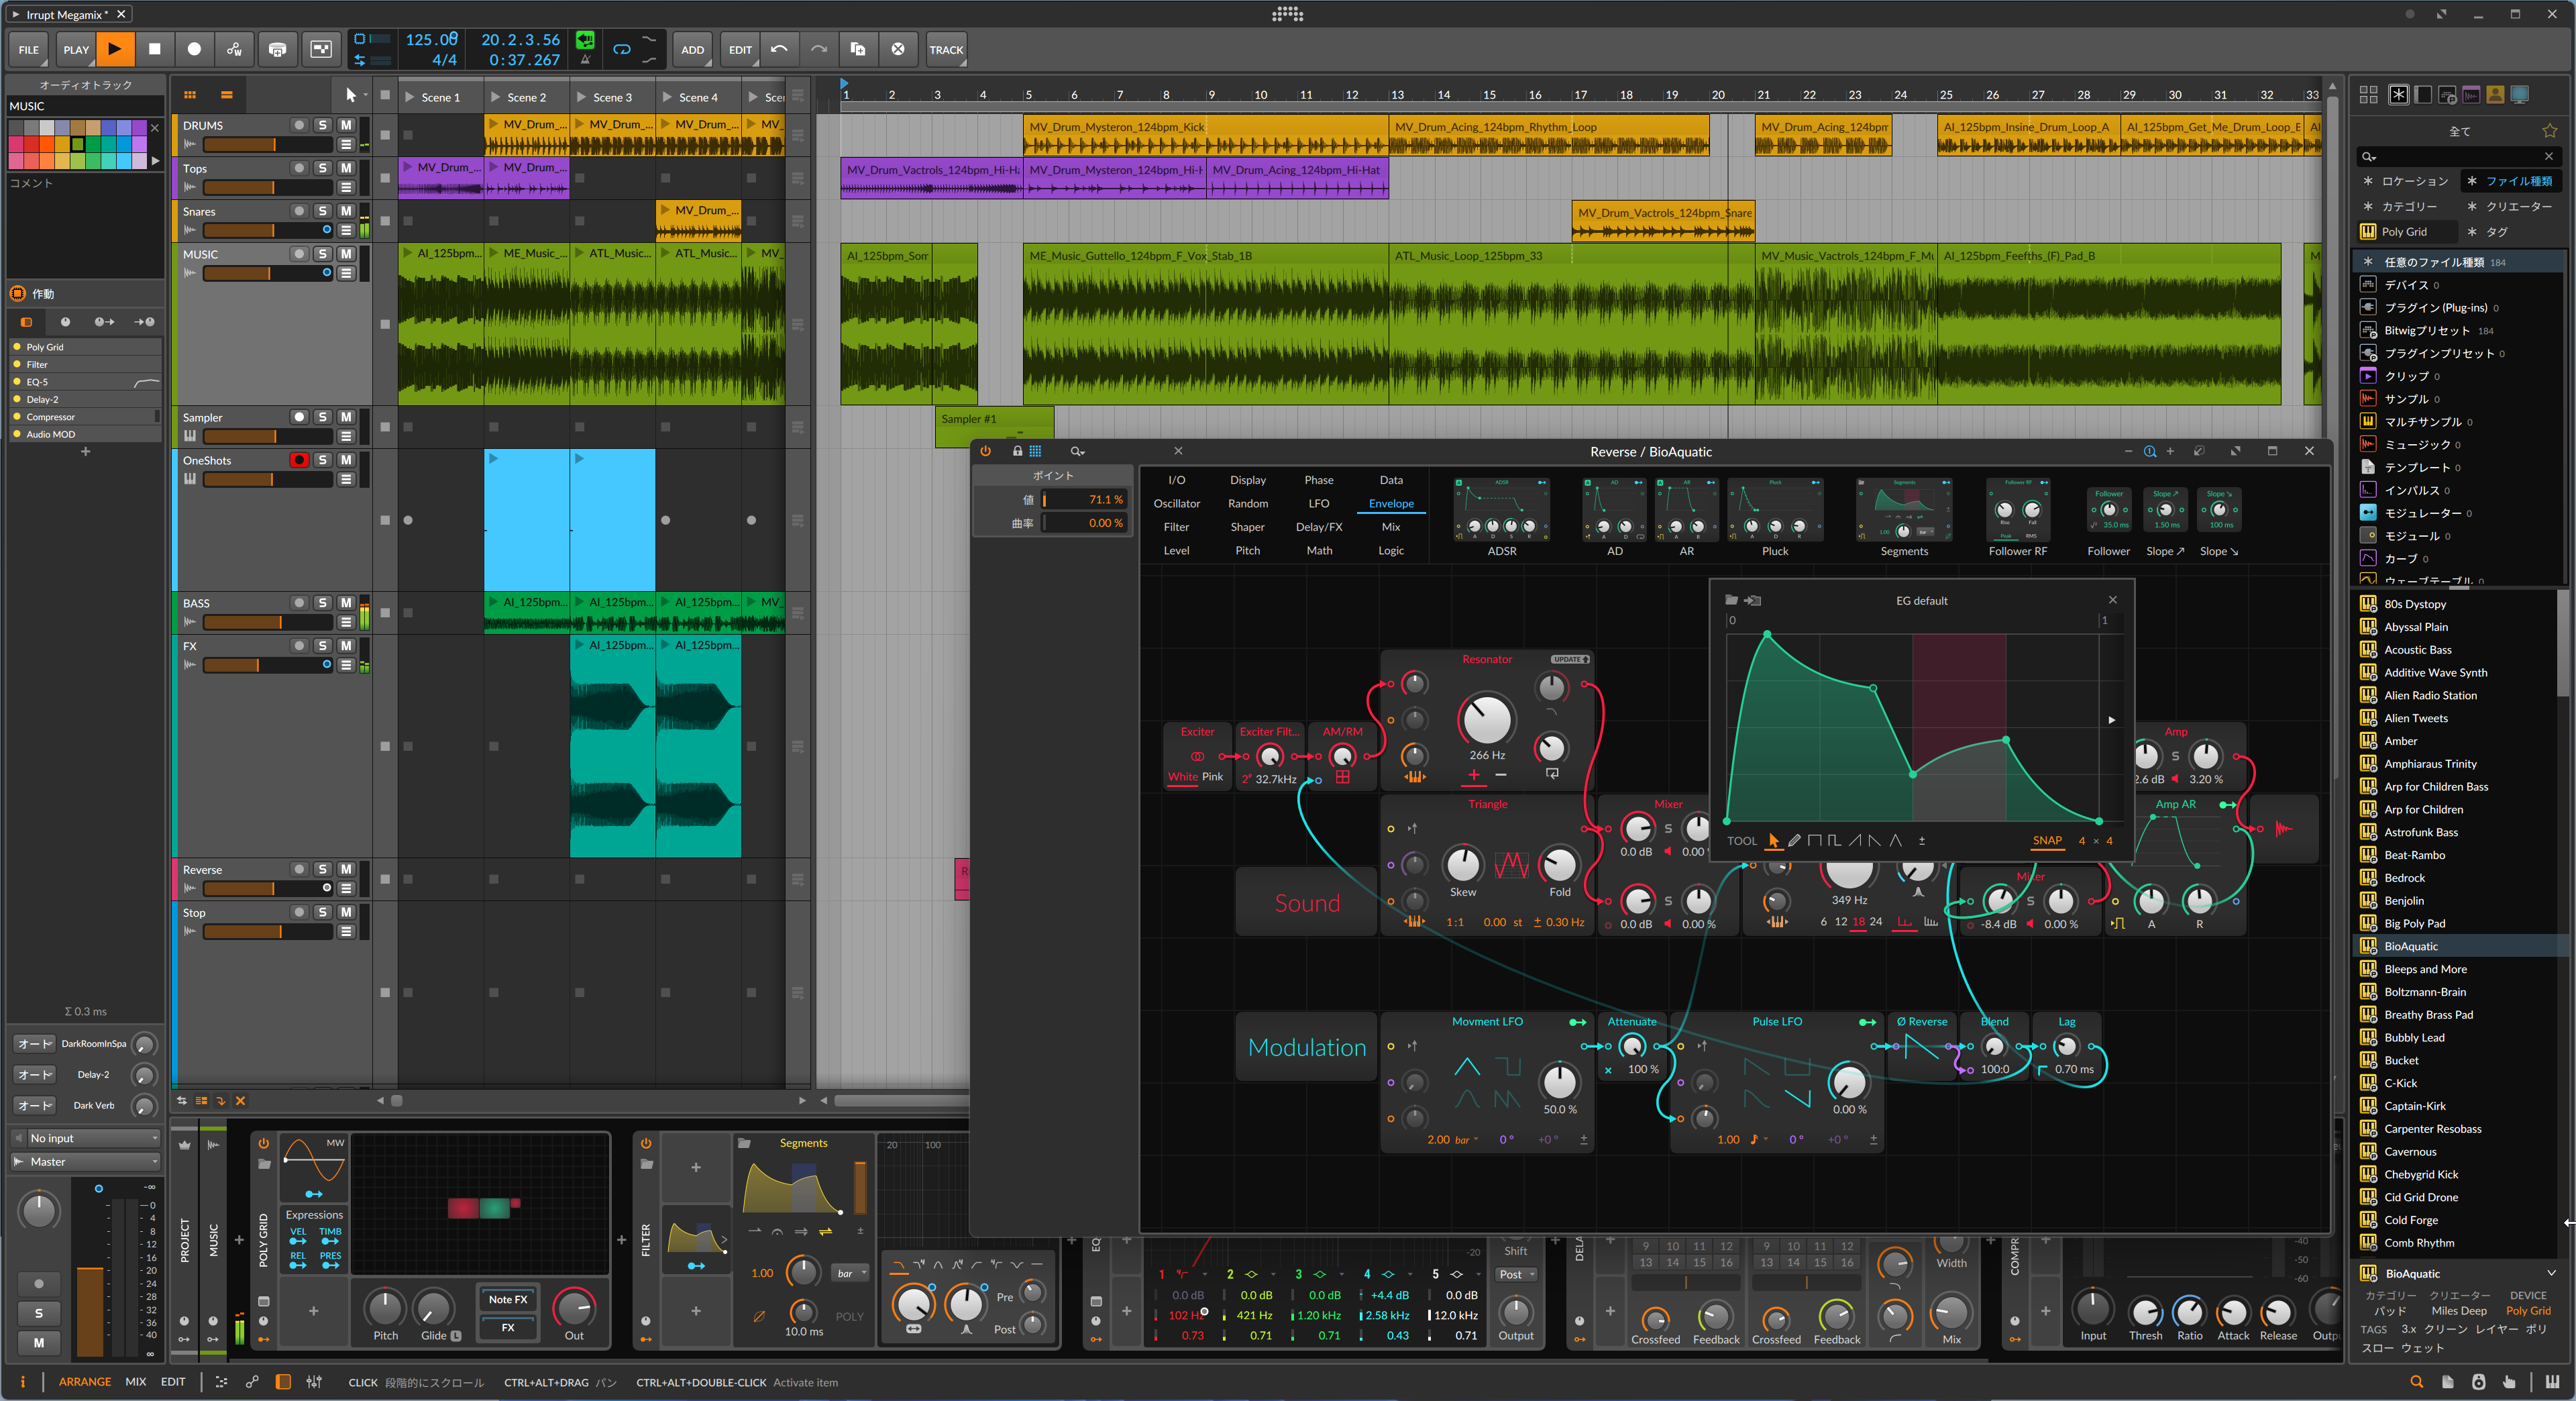2576x1401 pixels.
Task: Toggle Poly Grid window power button
Action: (985, 451)
